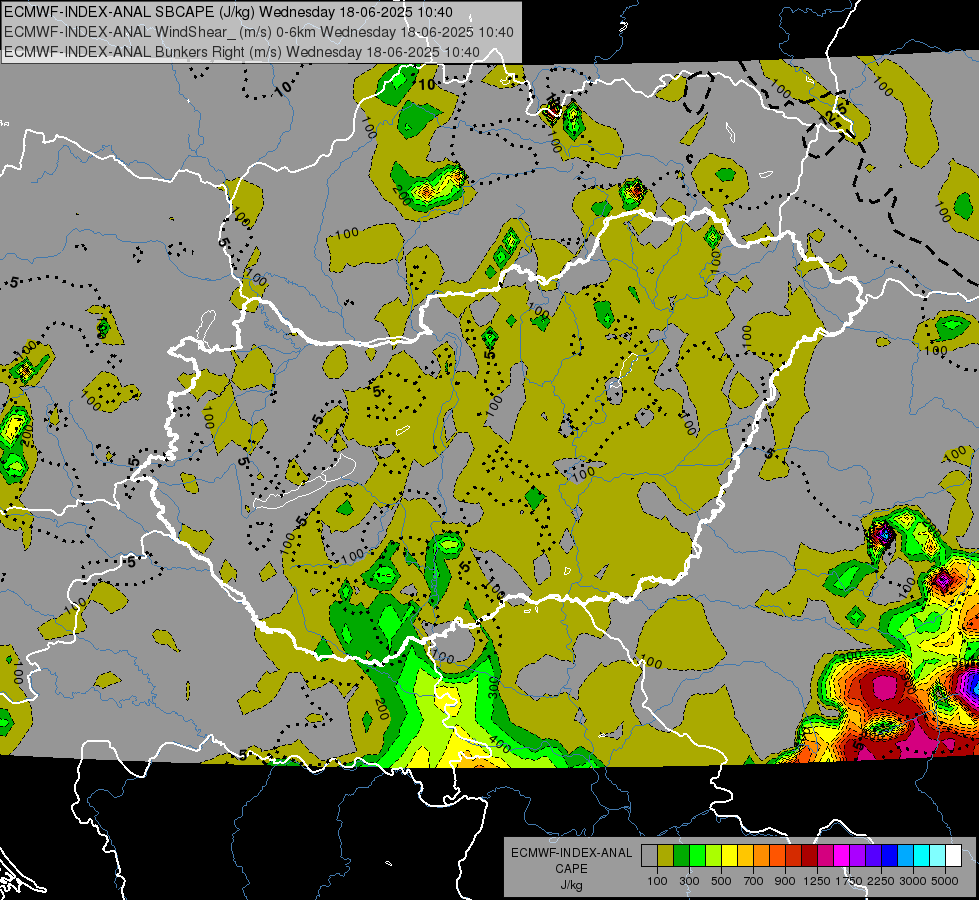This screenshot has height=900, width=979.
Task: Click the 'ECMWF-INDEX-ANAL SBCAPE (J/kg)' title line
Action: tap(229, 12)
